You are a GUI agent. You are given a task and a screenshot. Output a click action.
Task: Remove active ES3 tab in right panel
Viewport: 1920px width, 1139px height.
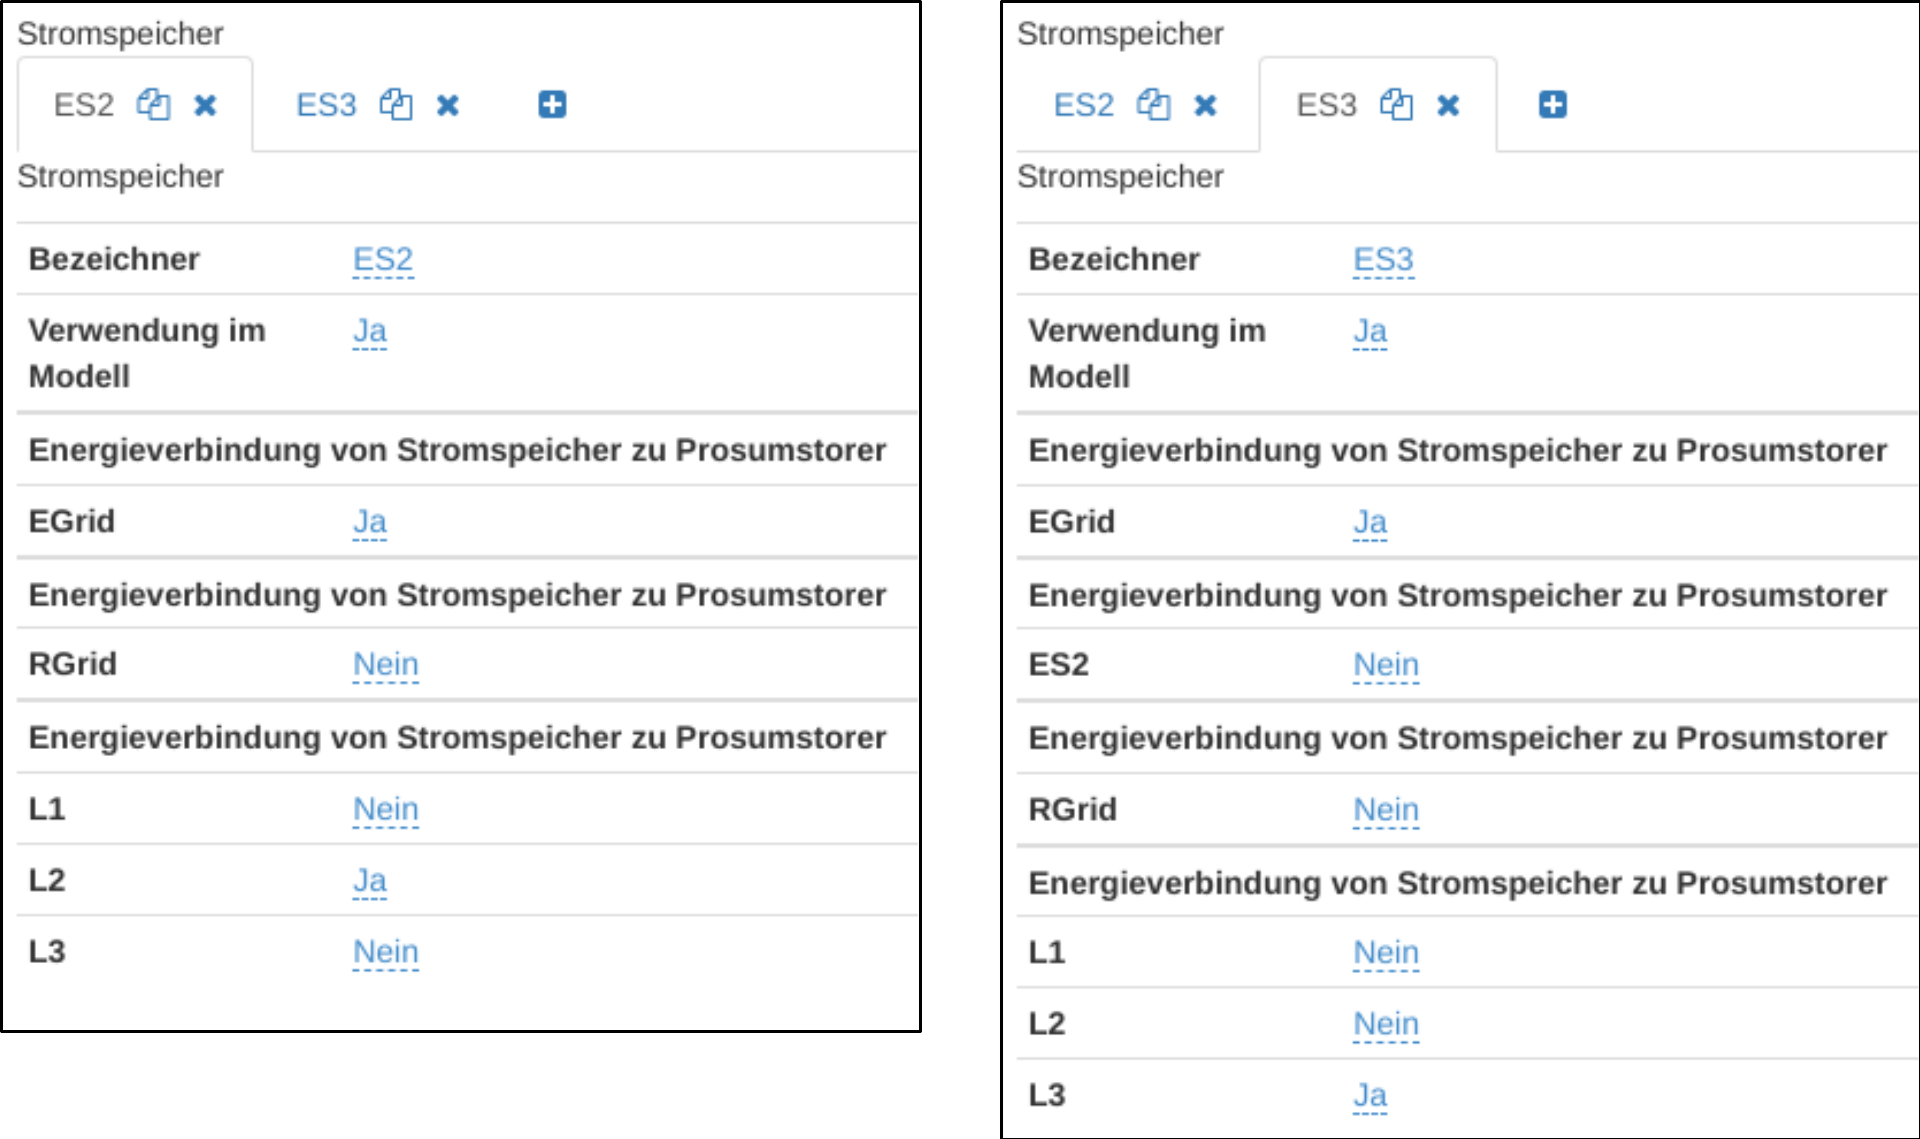(1448, 105)
